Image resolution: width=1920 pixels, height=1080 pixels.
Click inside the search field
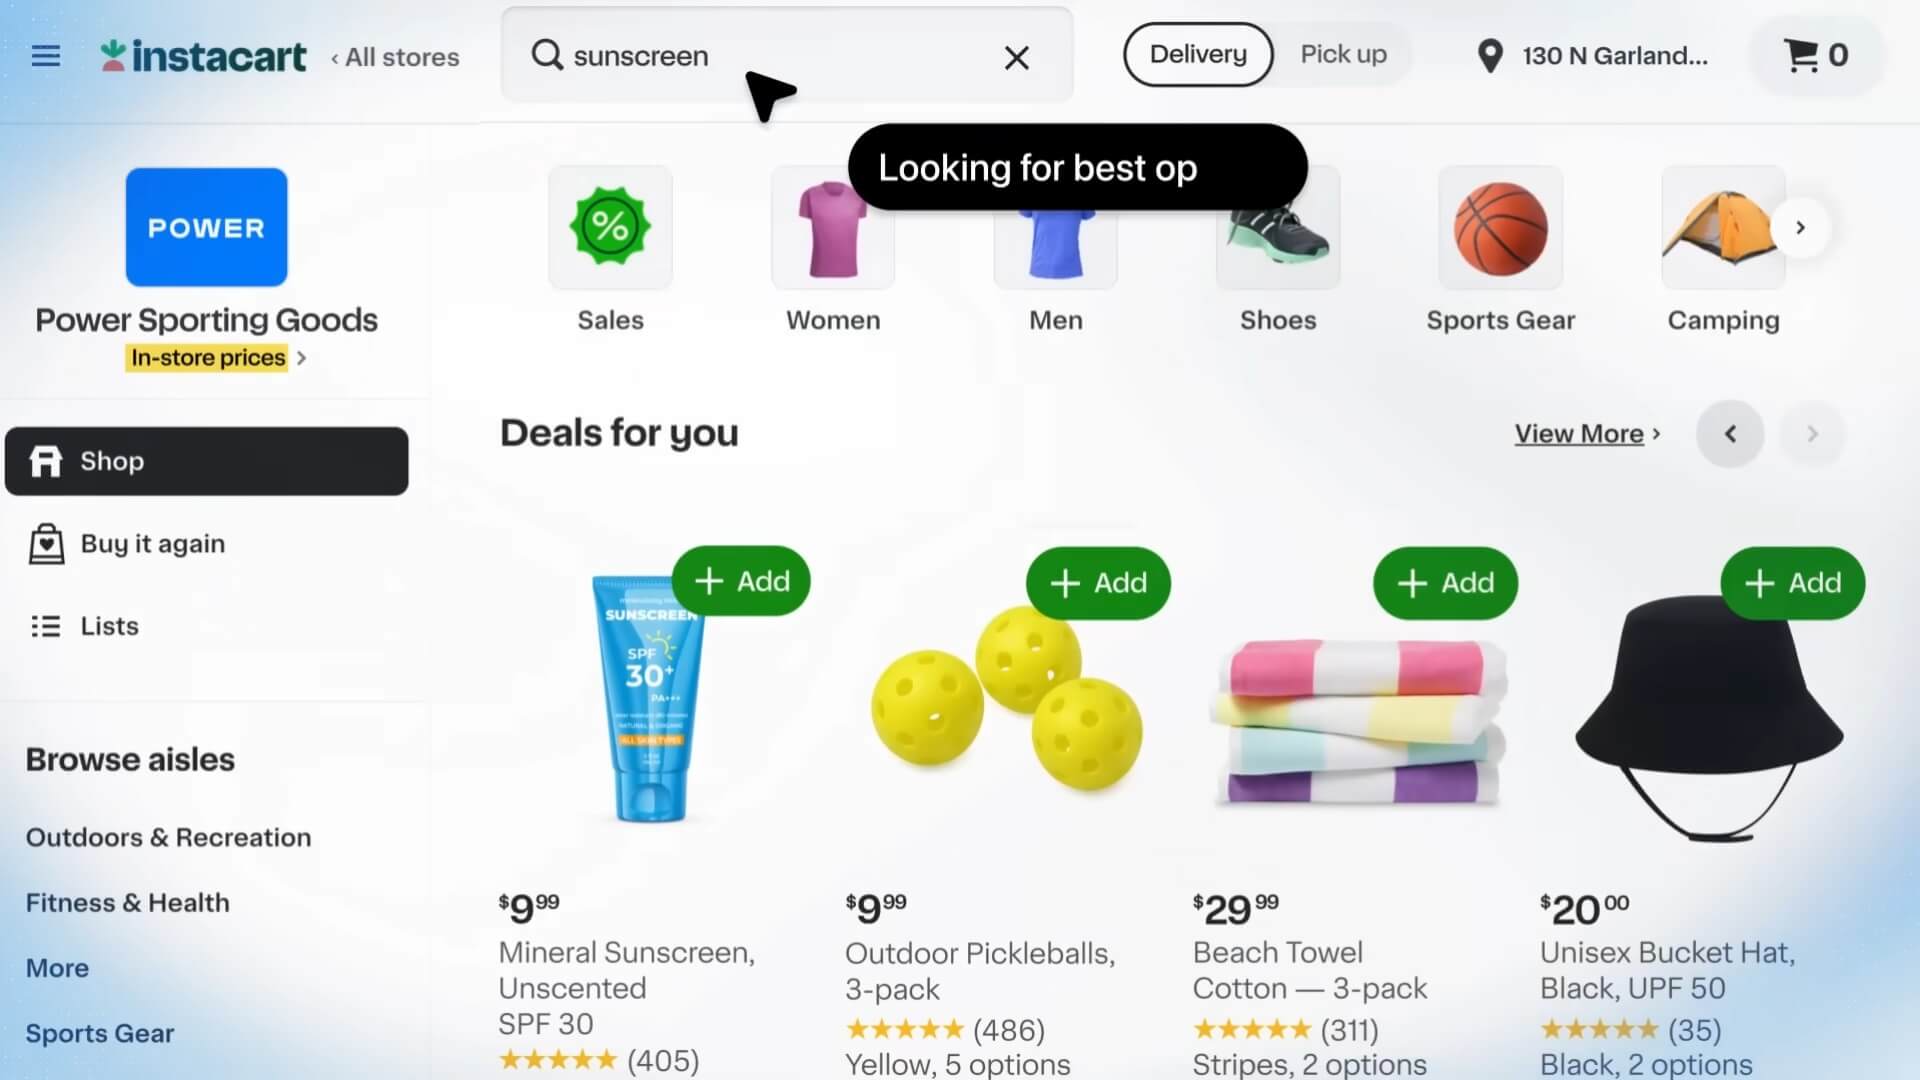786,56
